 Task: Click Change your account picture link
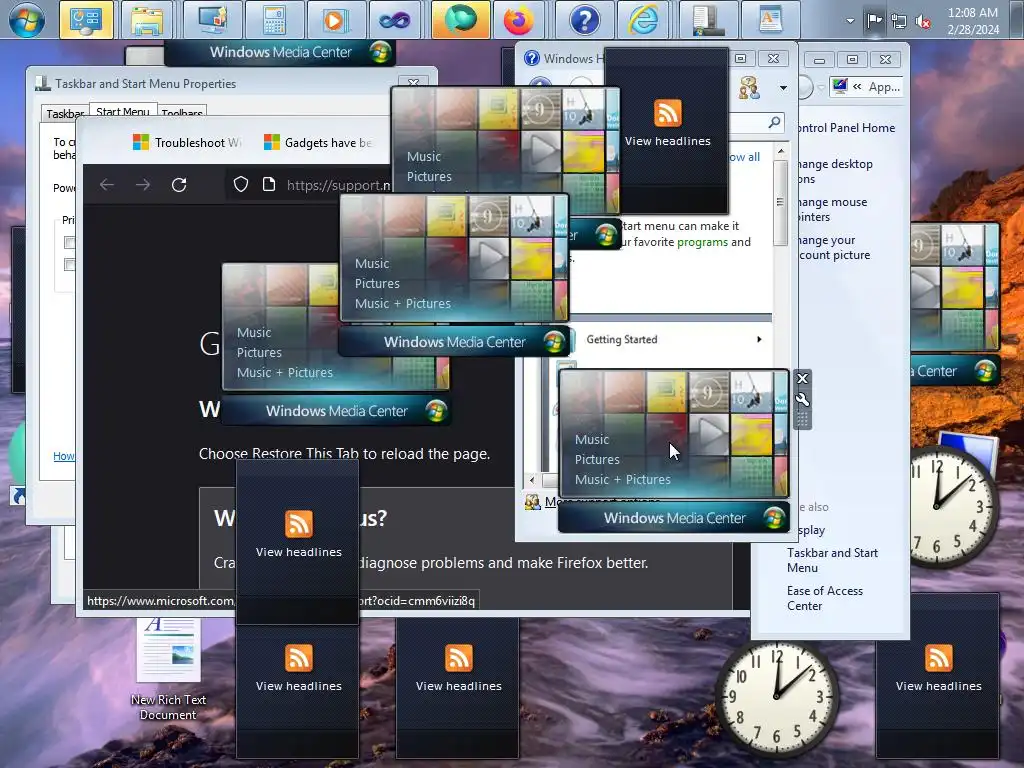[x=834, y=248]
